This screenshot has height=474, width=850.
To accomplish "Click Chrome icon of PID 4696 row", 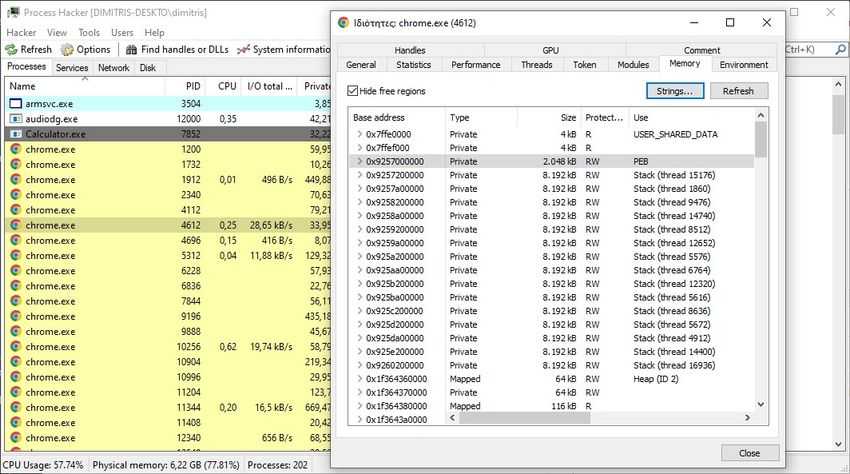I will tap(16, 240).
